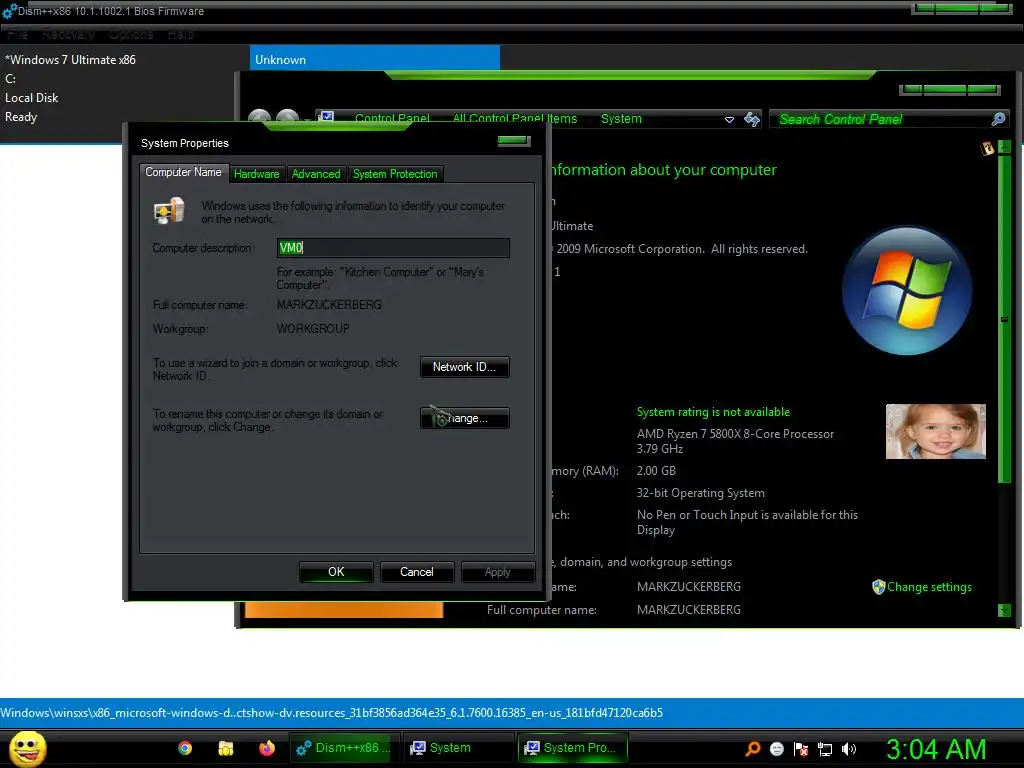The height and width of the screenshot is (768, 1024).
Task: Click the shield icon beside Change settings
Action: (878, 587)
